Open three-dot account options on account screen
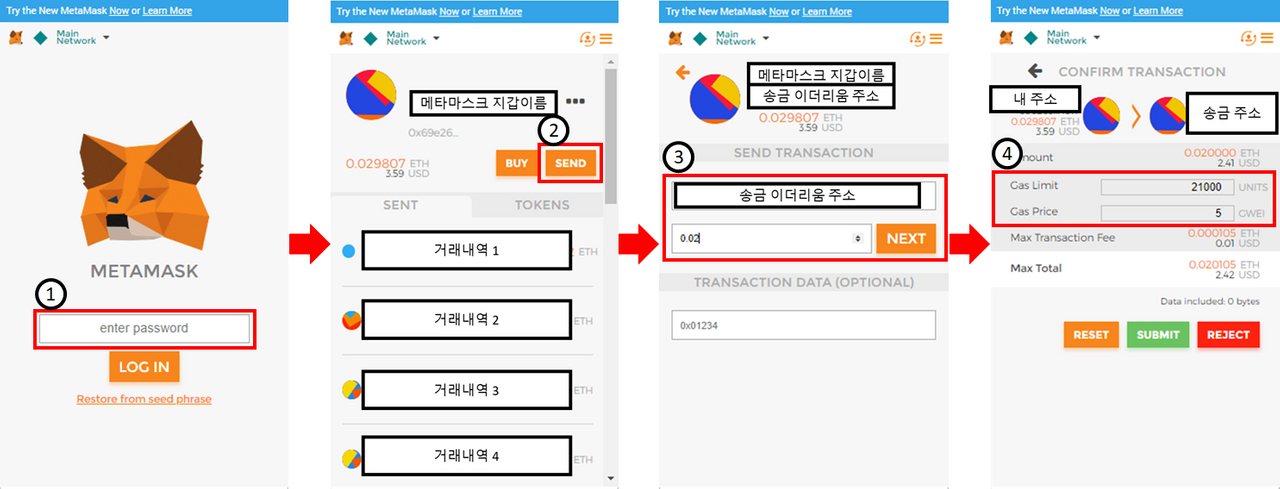The image size is (1280, 489). [575, 101]
